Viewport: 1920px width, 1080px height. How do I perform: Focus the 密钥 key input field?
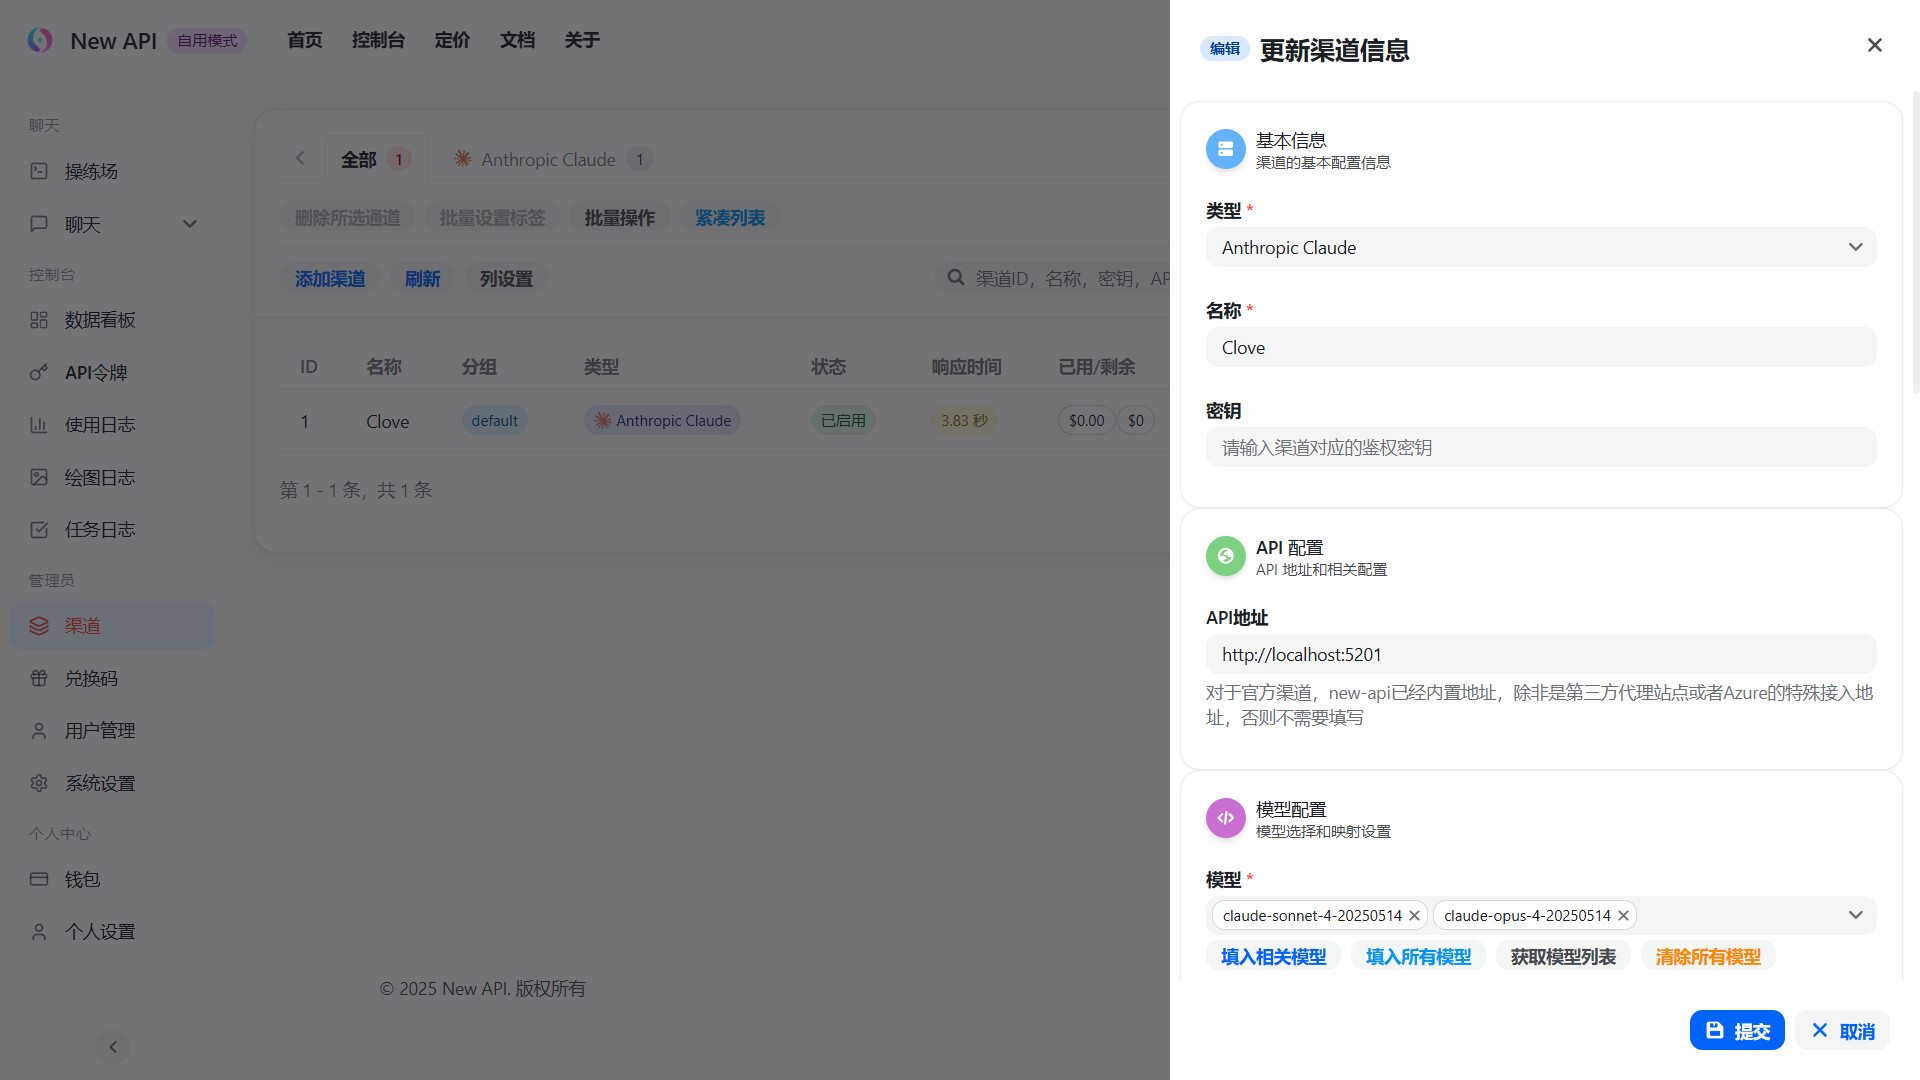click(1540, 448)
